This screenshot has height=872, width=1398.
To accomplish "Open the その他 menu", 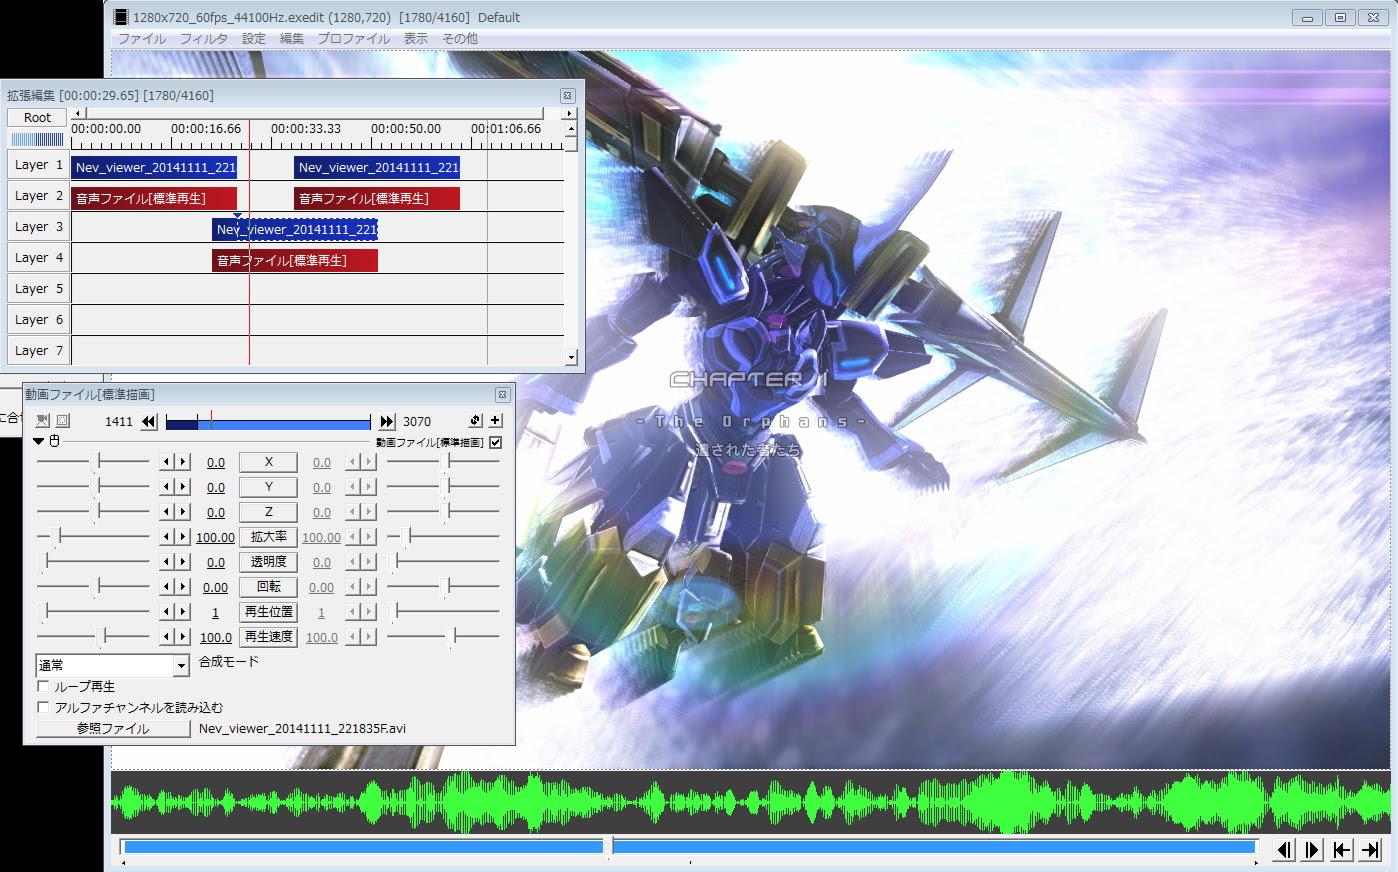I will tap(460, 39).
